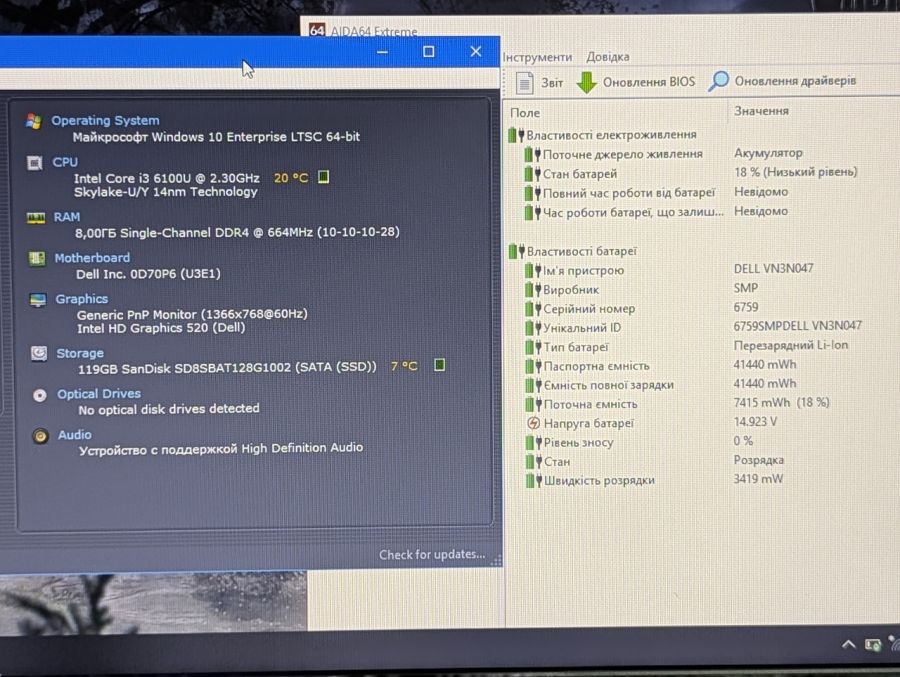The image size is (900, 677).
Task: Open the Operating System section link
Action: pyautogui.click(x=106, y=121)
